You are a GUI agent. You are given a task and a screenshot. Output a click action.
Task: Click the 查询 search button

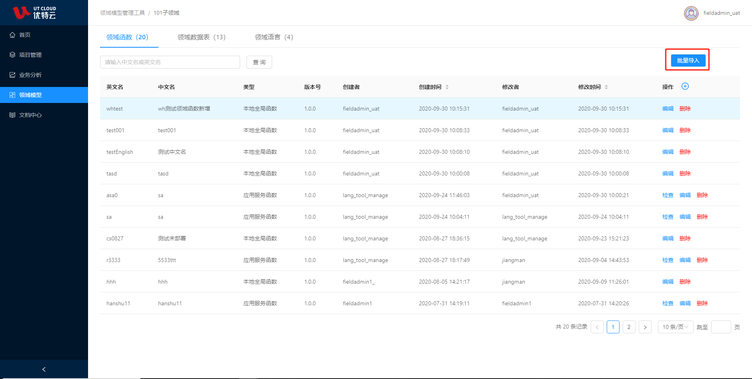259,62
